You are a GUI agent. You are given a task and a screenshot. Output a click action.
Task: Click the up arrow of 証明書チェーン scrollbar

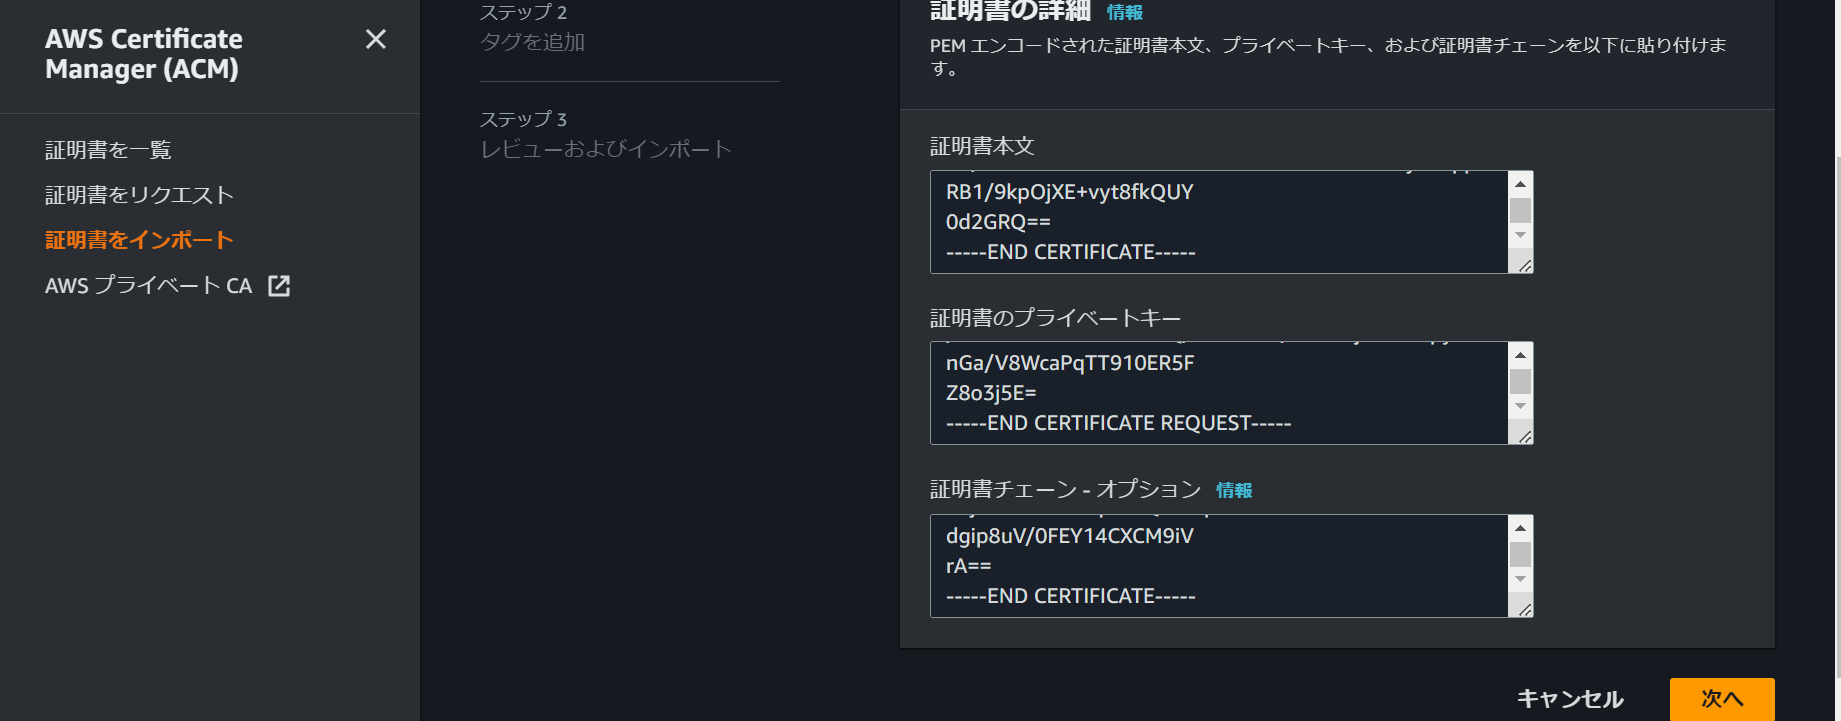[1520, 528]
